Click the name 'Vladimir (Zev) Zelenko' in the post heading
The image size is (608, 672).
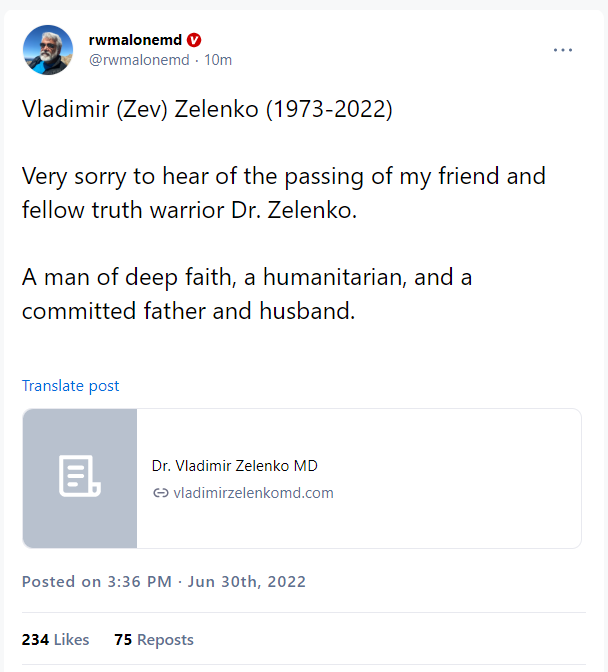tap(140, 109)
